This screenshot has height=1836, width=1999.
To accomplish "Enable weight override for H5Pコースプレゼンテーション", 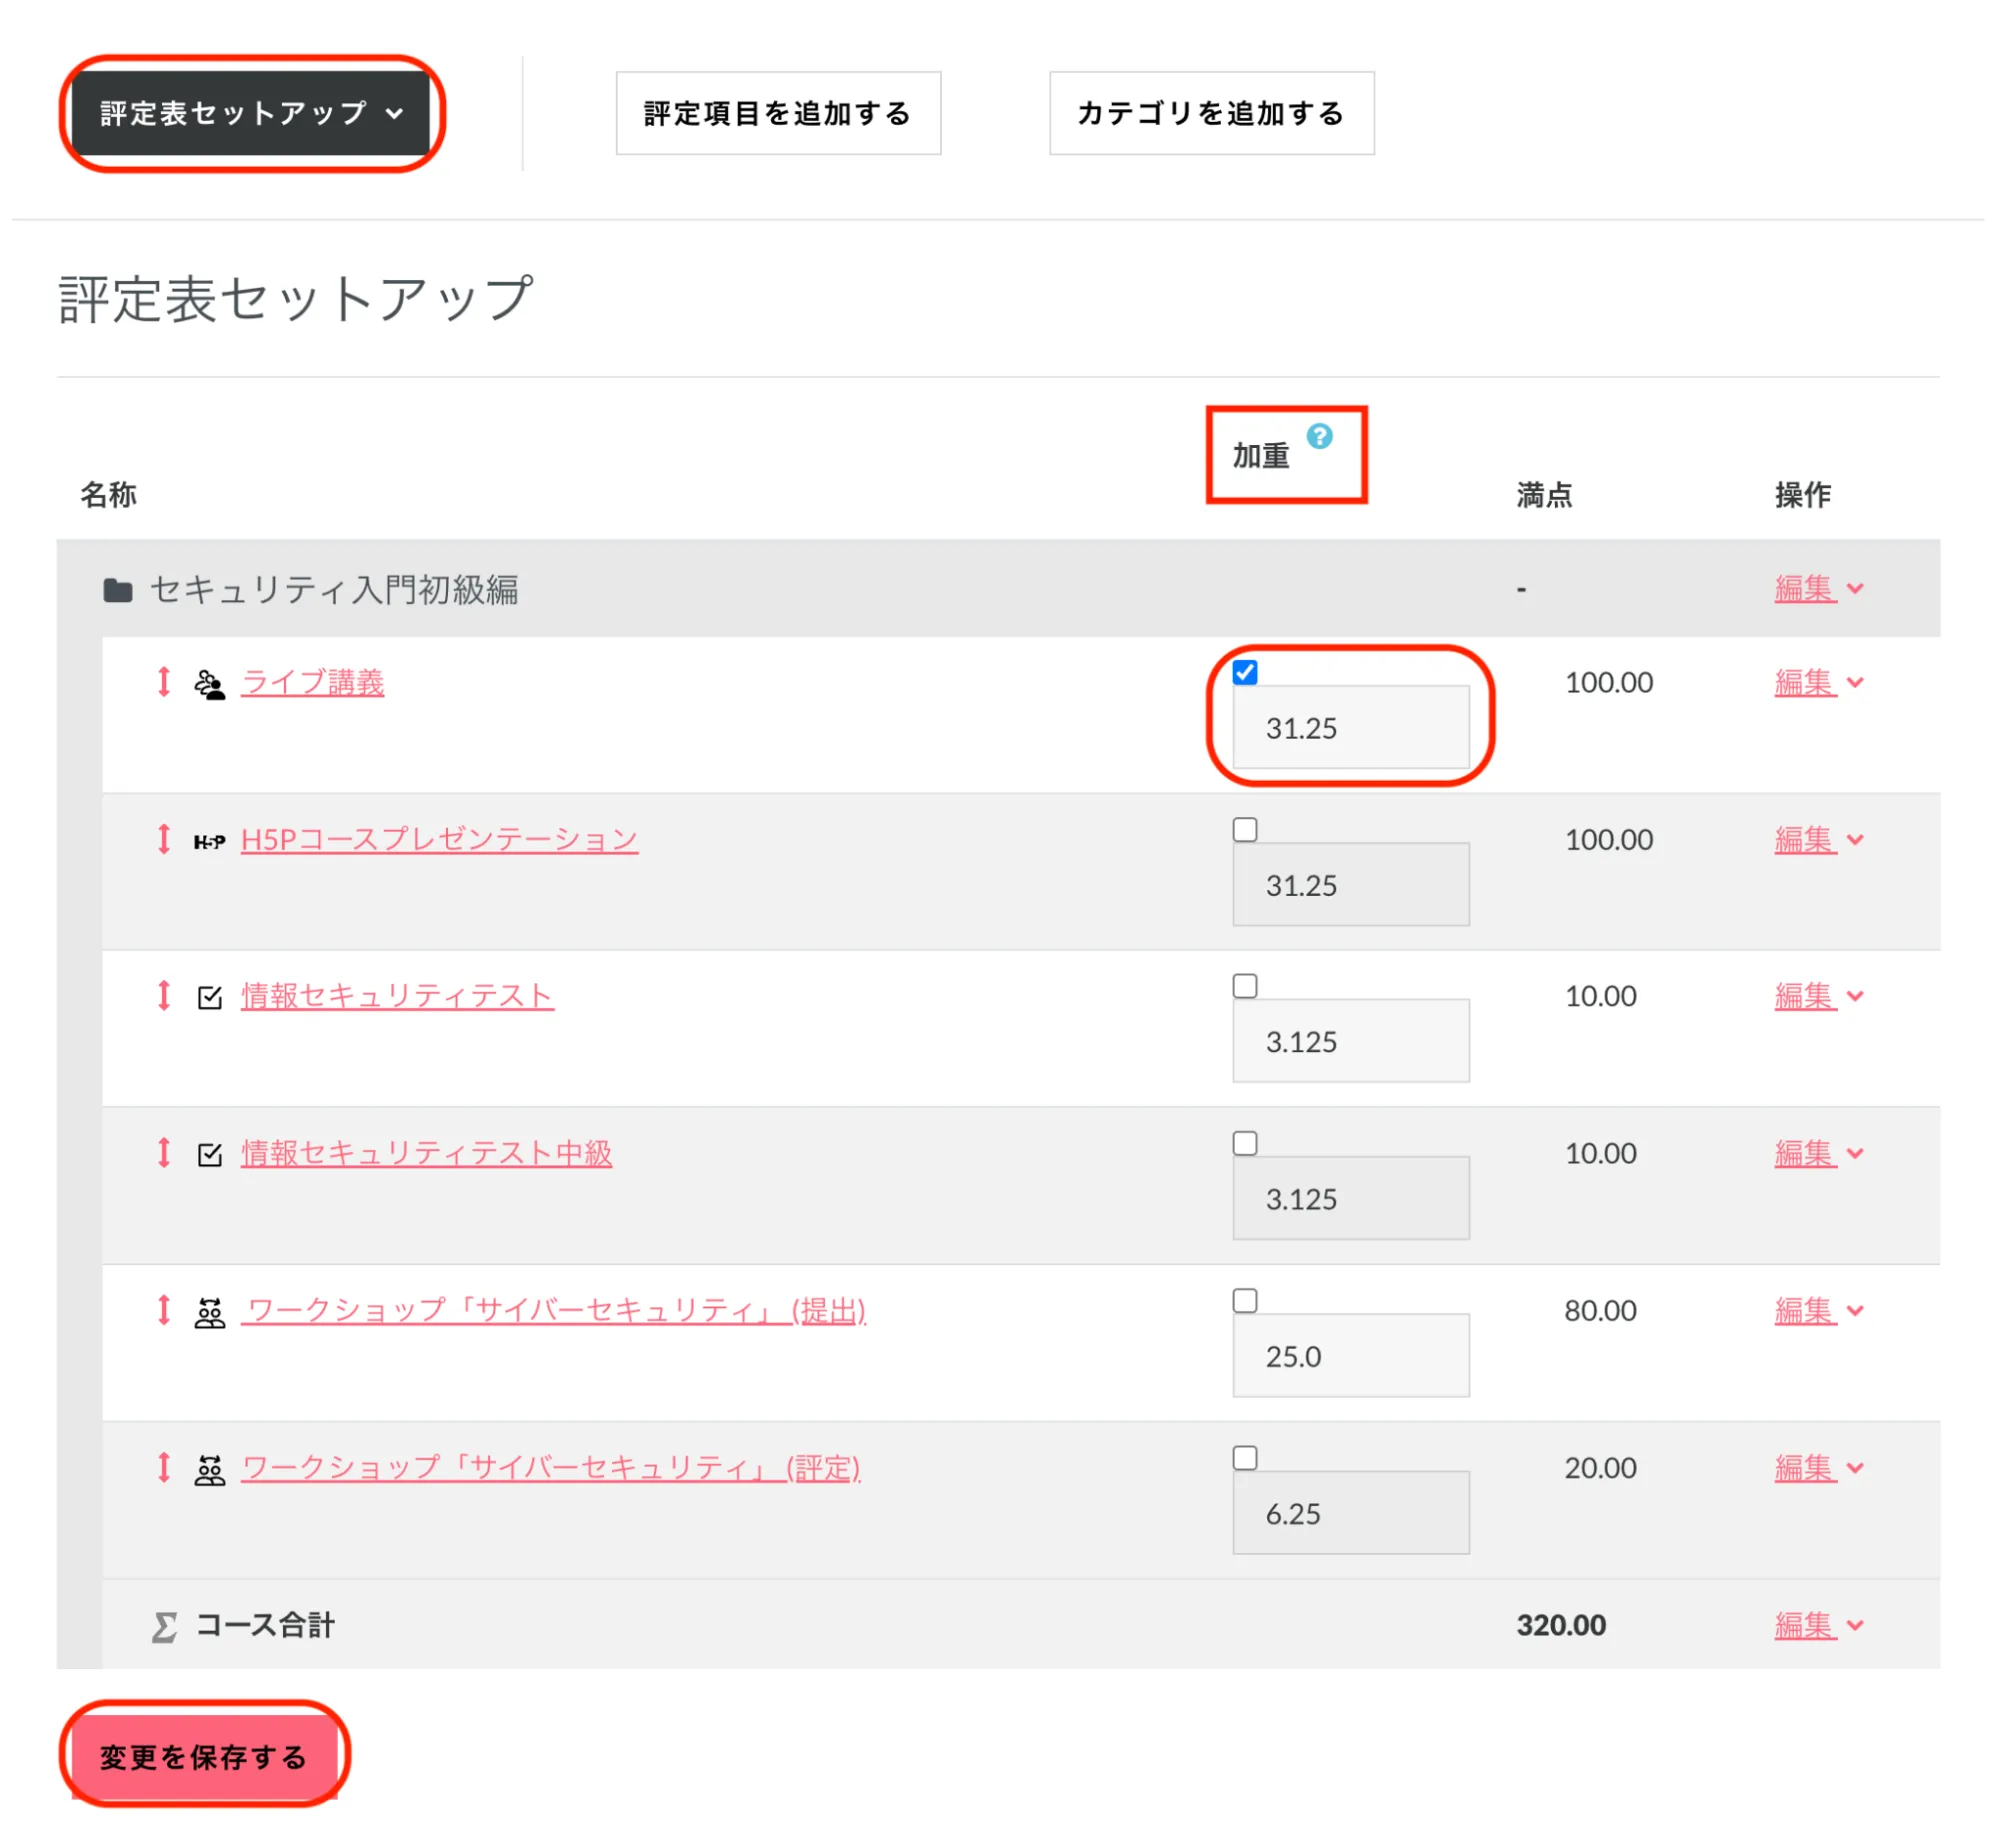I will (x=1245, y=829).
